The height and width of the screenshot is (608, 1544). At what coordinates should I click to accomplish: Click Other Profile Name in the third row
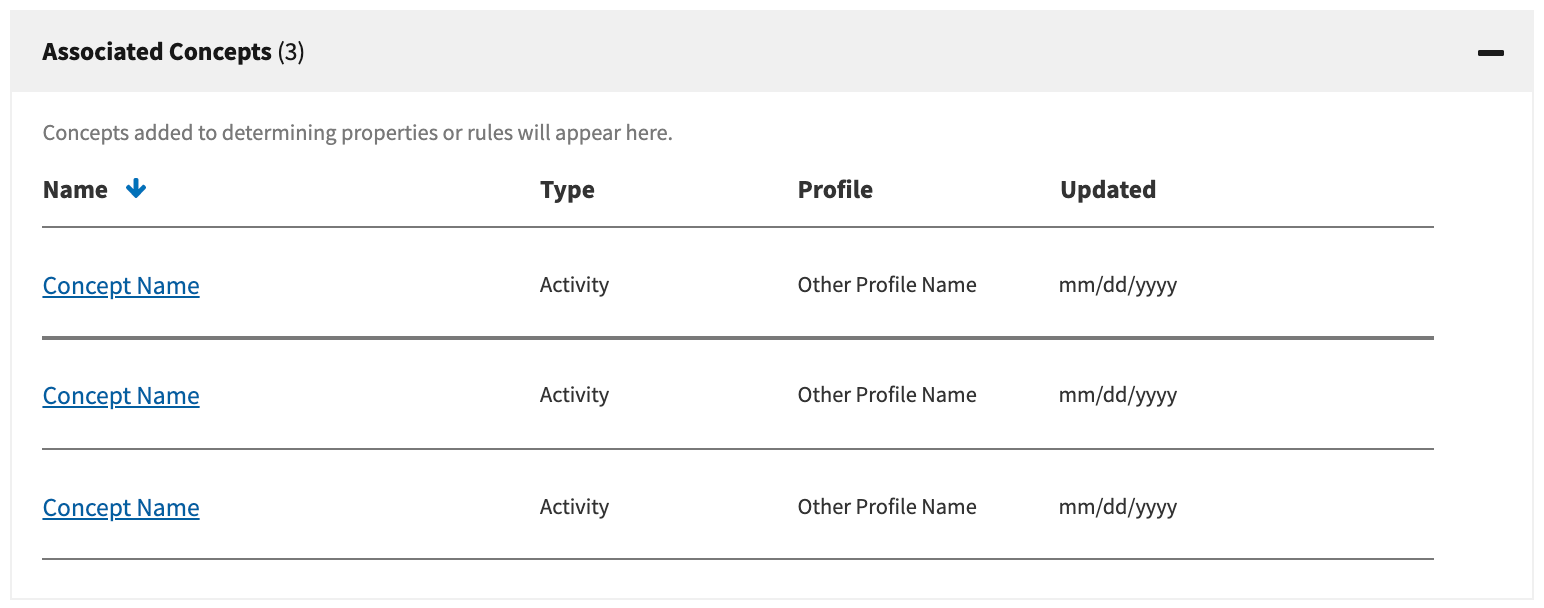887,507
